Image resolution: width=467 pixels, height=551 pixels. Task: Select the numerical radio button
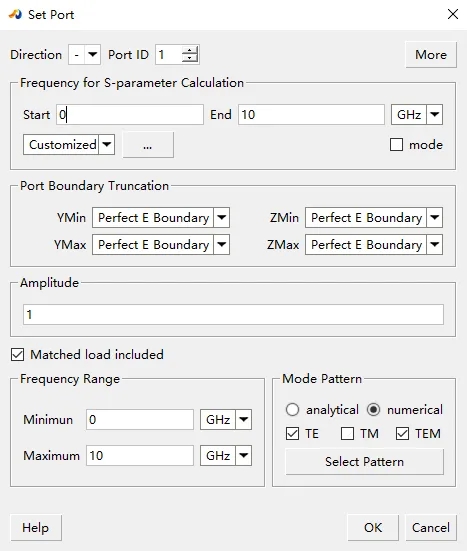pyautogui.click(x=373, y=410)
